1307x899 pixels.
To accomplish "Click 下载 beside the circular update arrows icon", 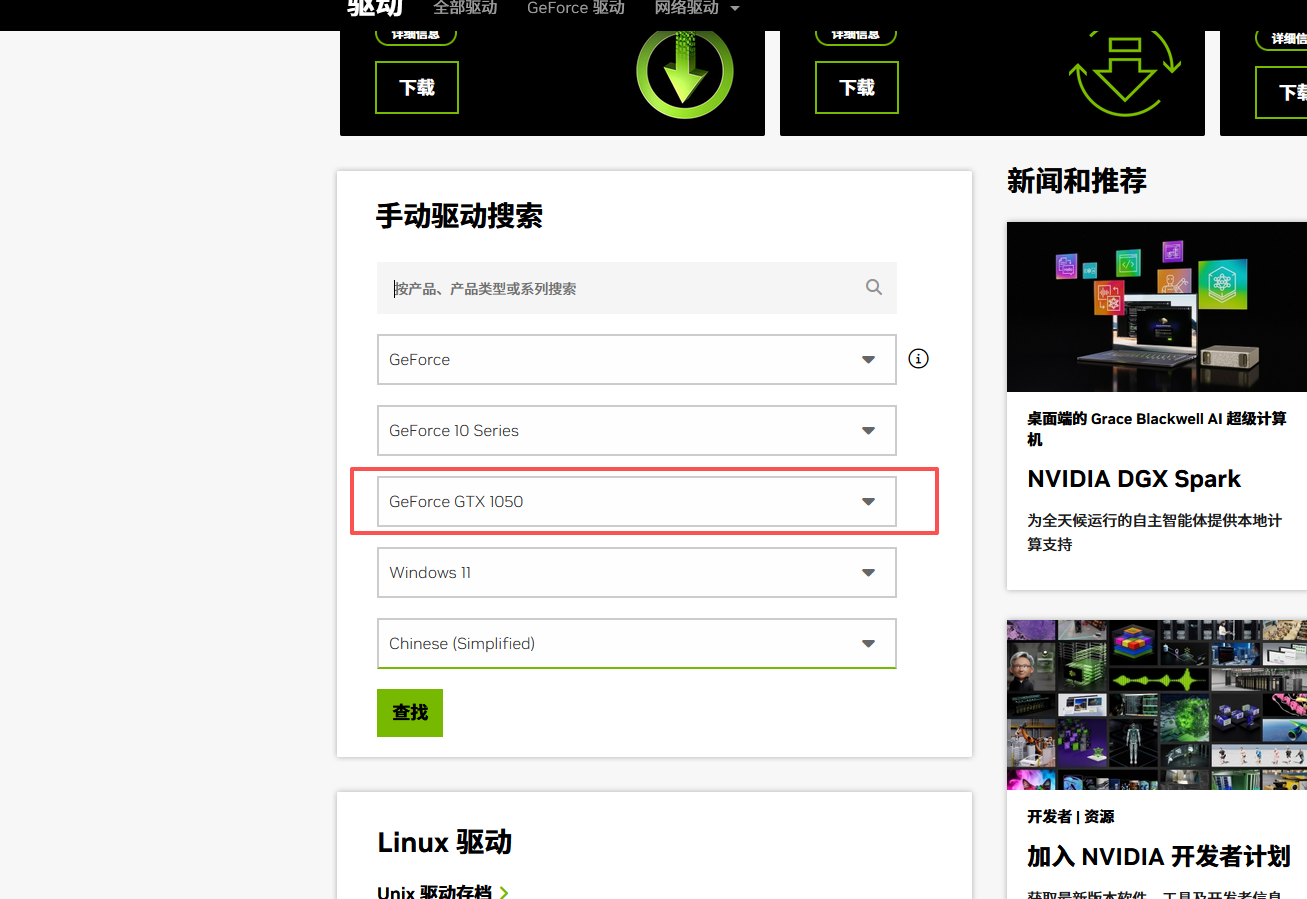I will click(x=857, y=88).
